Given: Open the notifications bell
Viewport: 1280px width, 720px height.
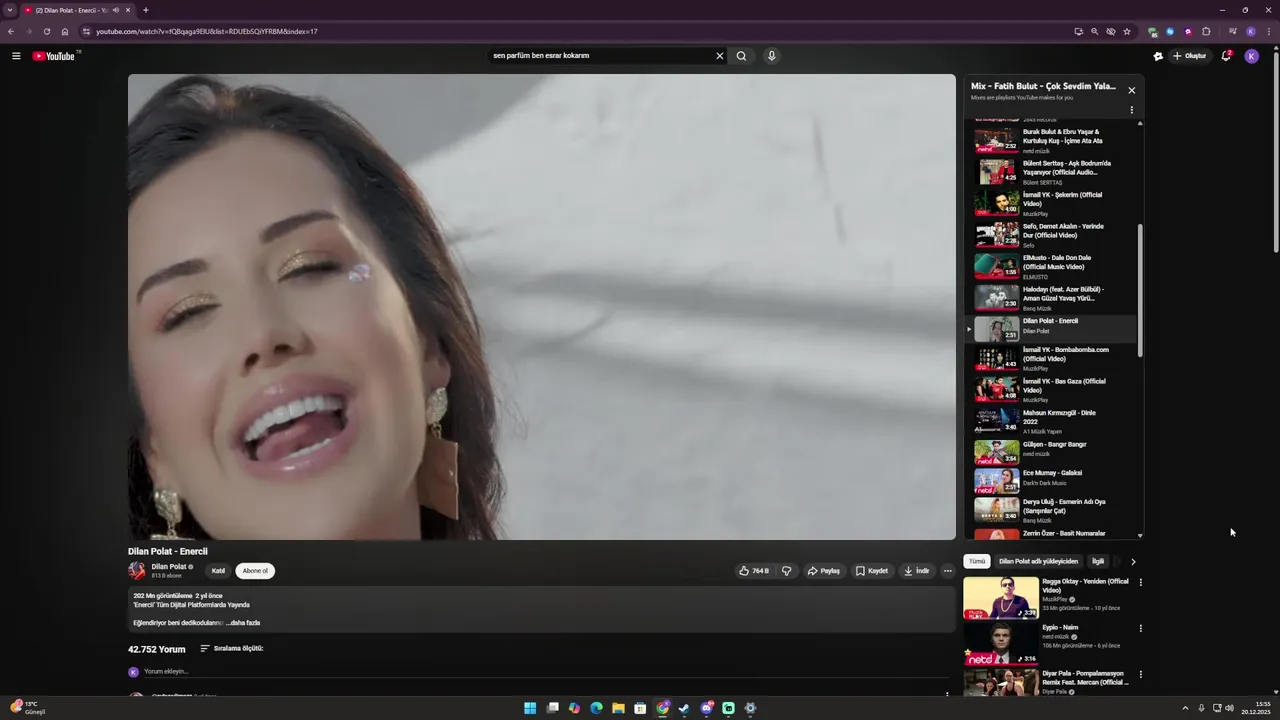Looking at the screenshot, I should click(1226, 56).
